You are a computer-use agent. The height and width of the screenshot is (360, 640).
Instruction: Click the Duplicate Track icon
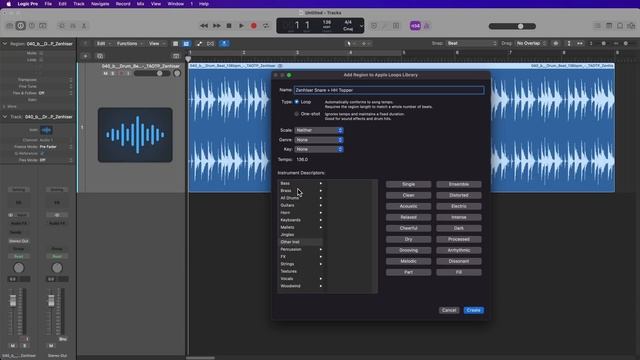[x=100, y=56]
